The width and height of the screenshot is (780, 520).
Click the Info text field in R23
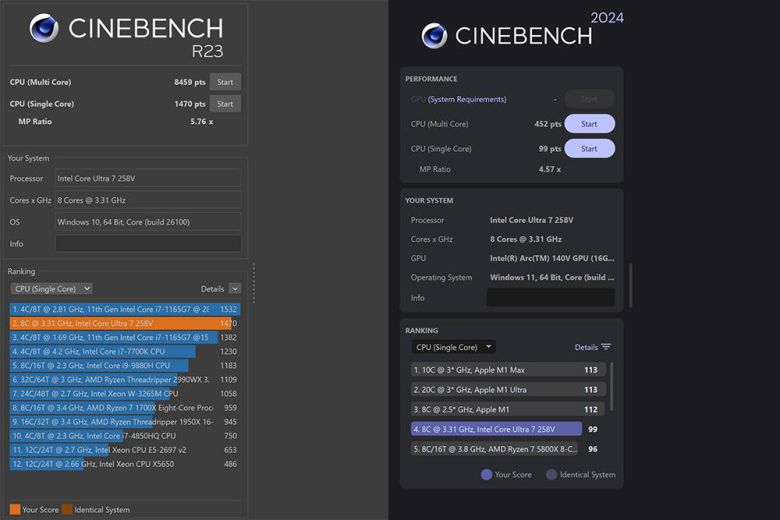[x=147, y=243]
